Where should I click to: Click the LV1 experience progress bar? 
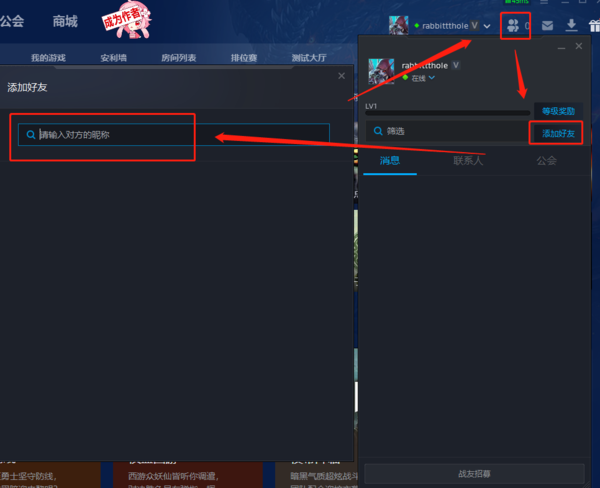447,113
